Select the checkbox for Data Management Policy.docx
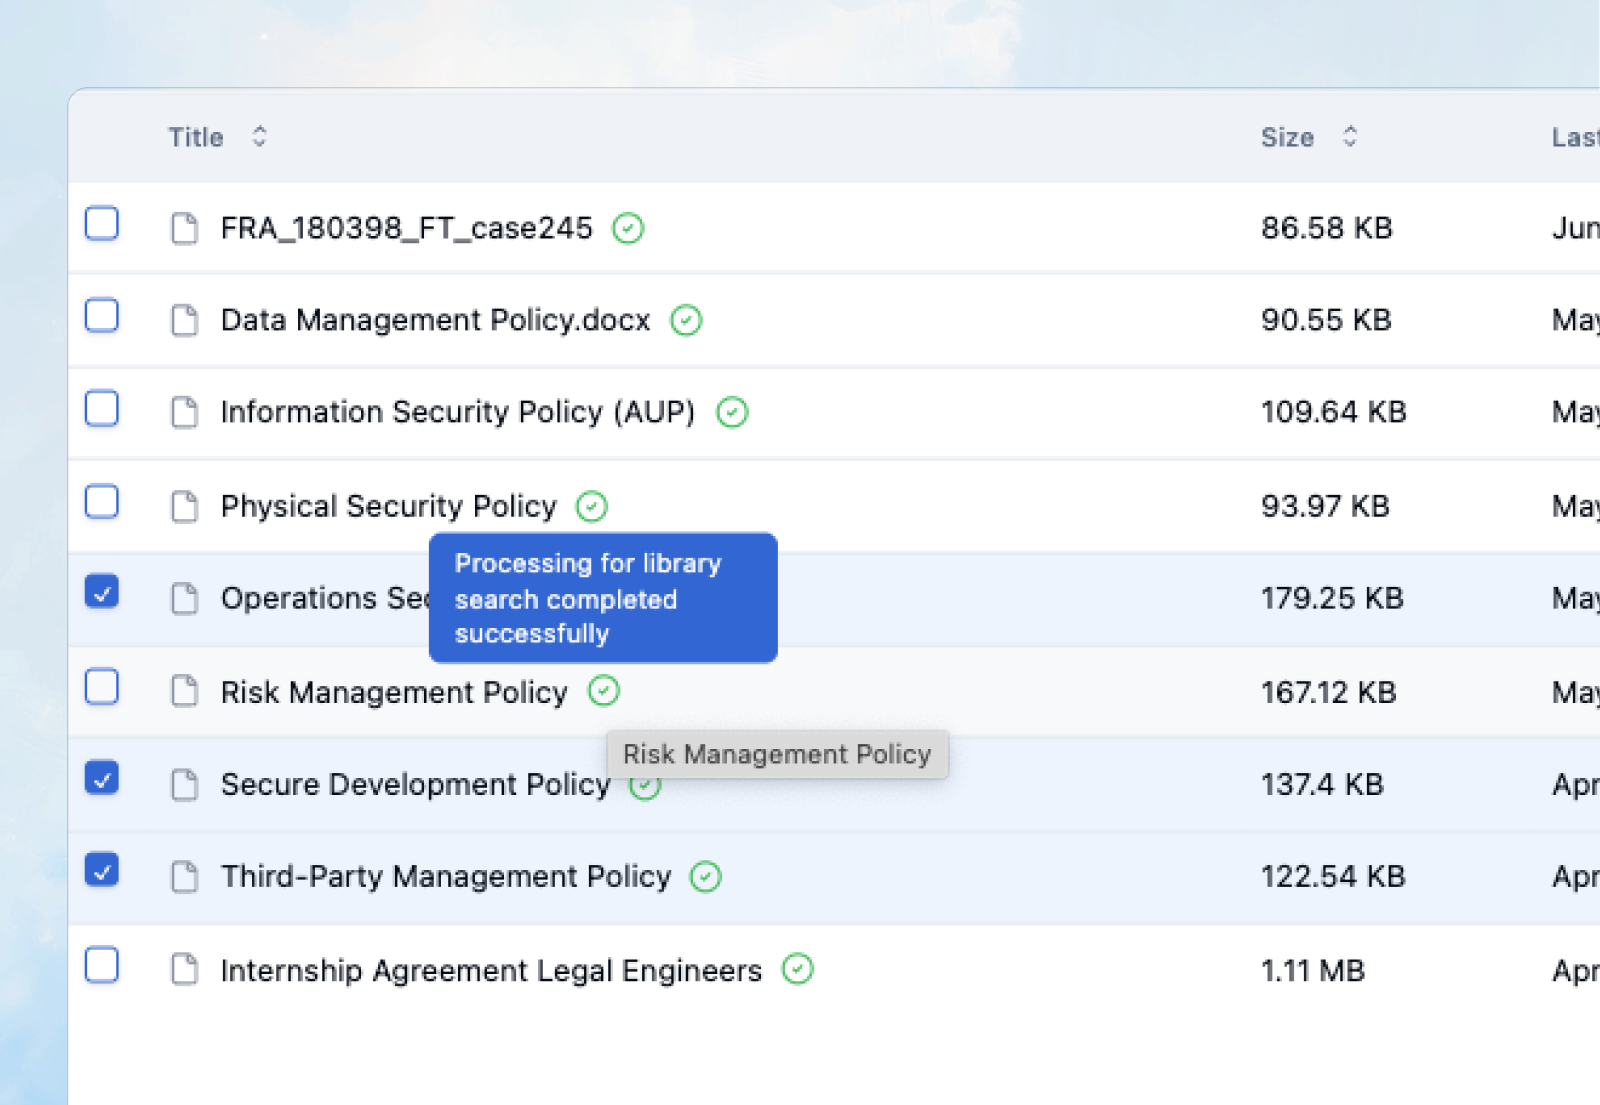 [x=101, y=315]
